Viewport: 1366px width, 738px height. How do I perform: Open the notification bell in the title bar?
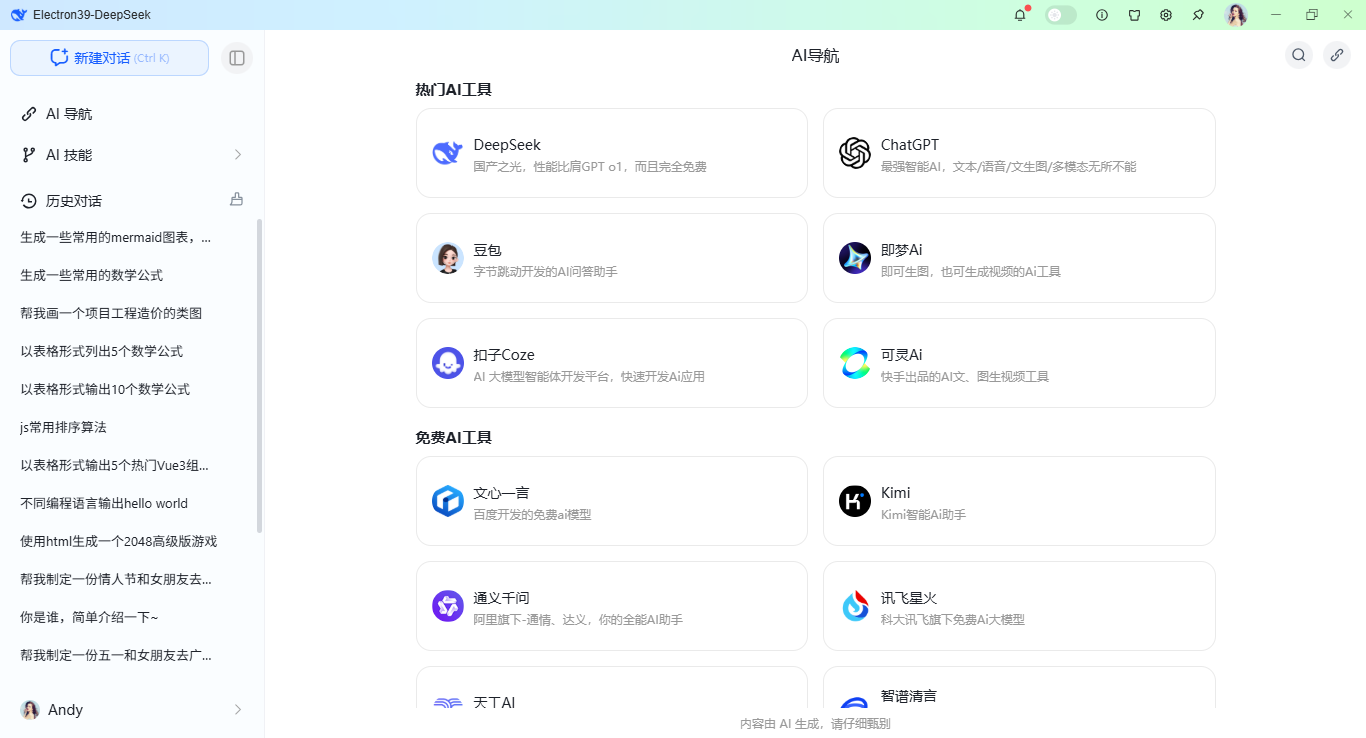(1020, 15)
